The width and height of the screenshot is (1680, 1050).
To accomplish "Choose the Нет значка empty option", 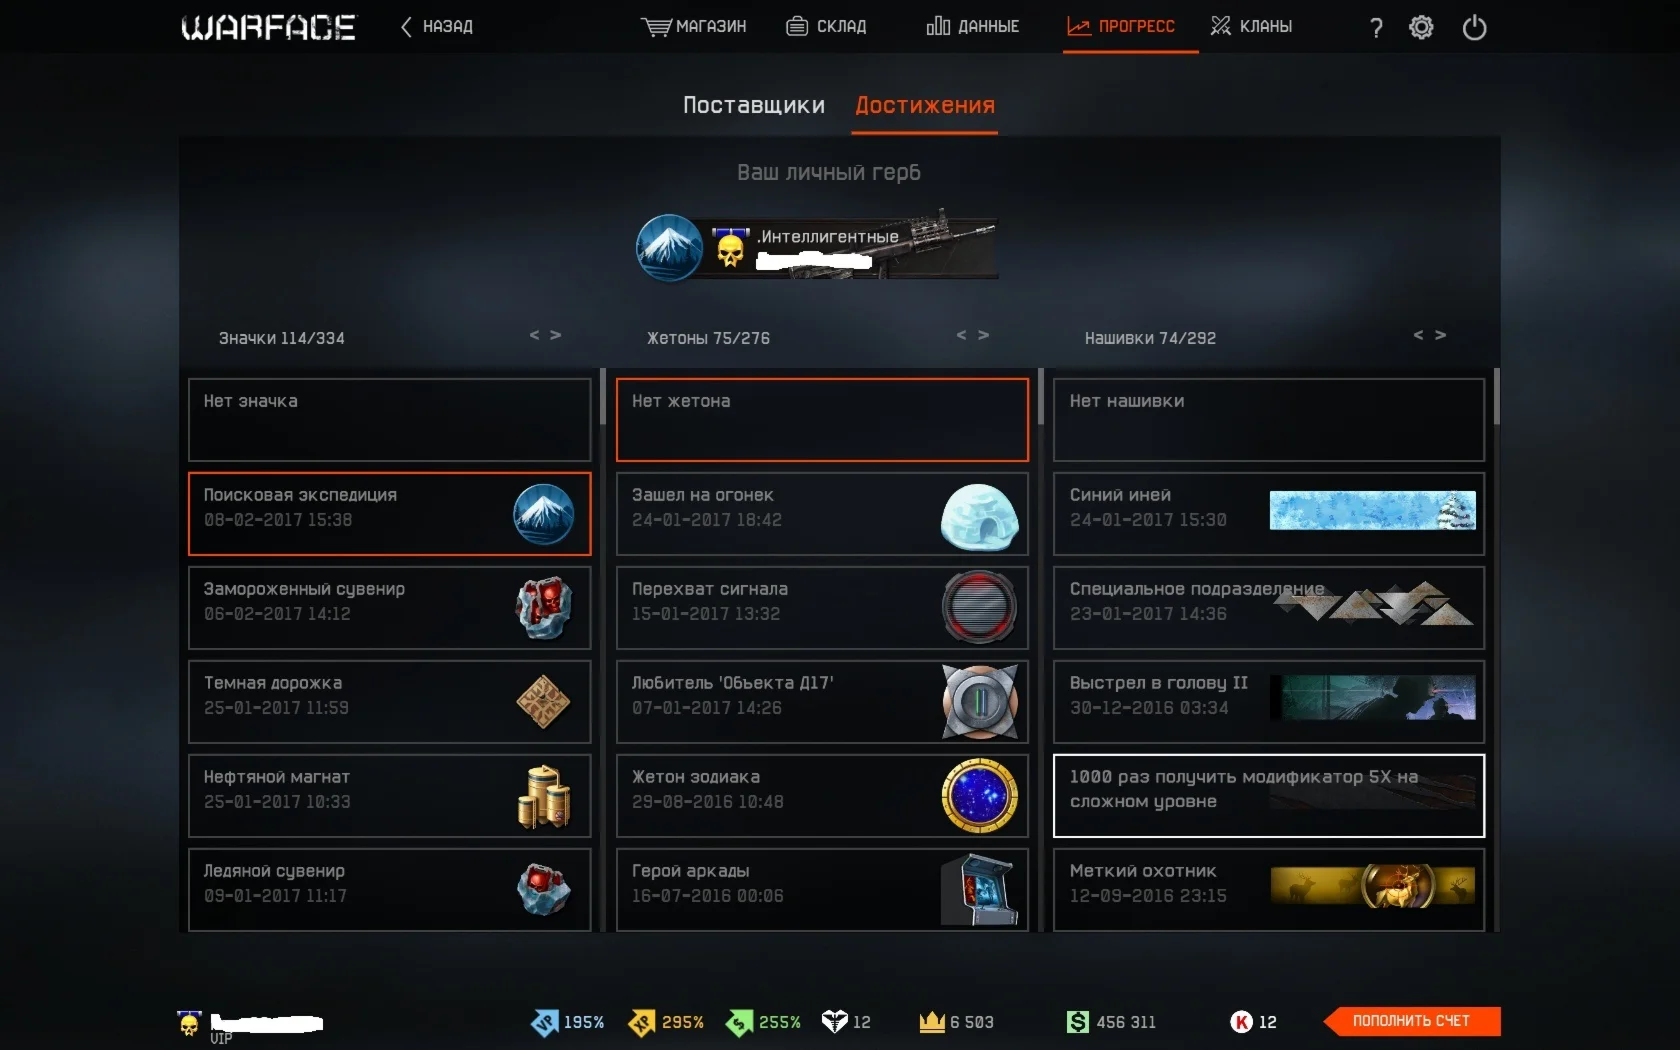I will point(390,419).
